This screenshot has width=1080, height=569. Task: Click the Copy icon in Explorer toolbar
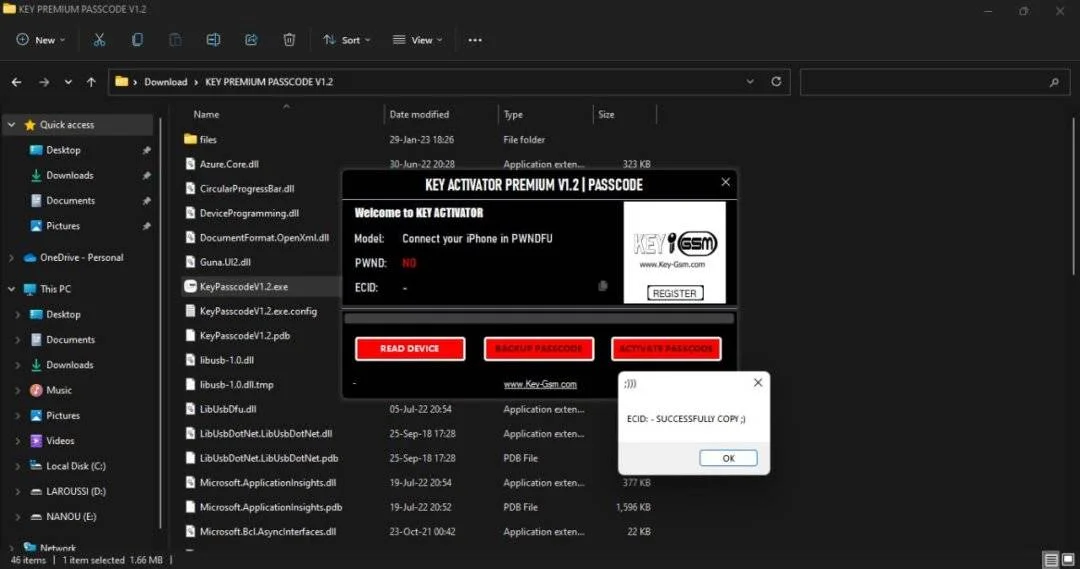click(137, 40)
